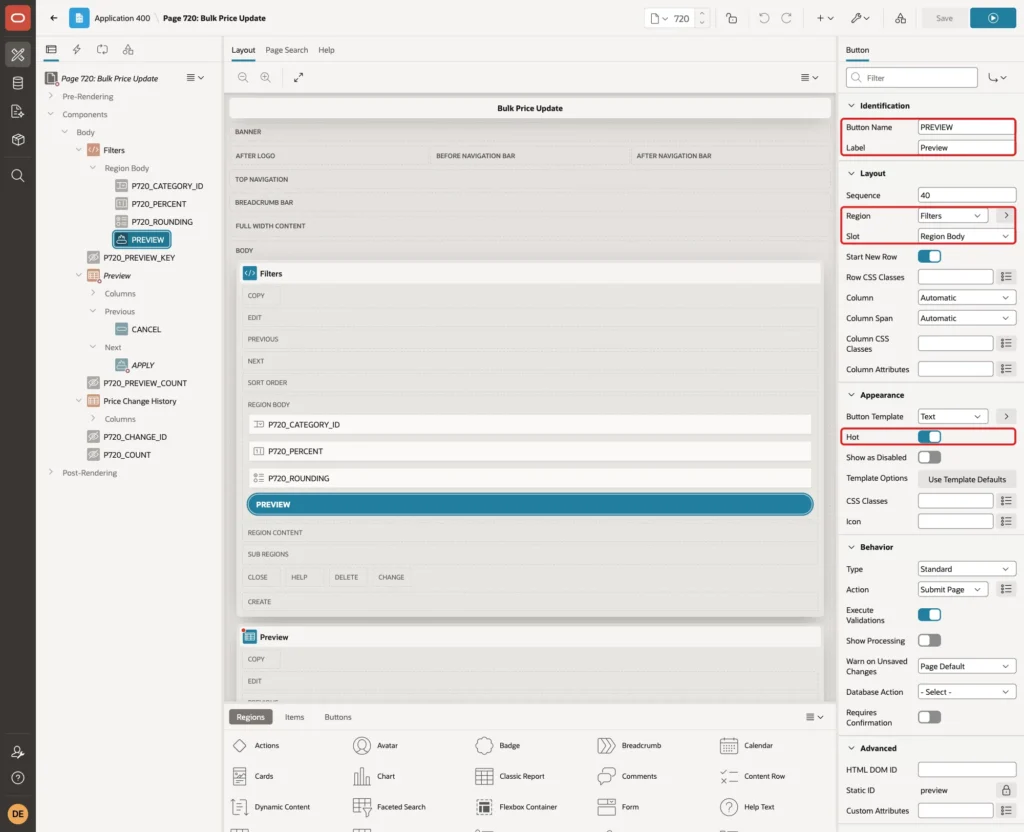Open the Column Span dropdown
Image resolution: width=1024 pixels, height=832 pixels.
(x=967, y=318)
